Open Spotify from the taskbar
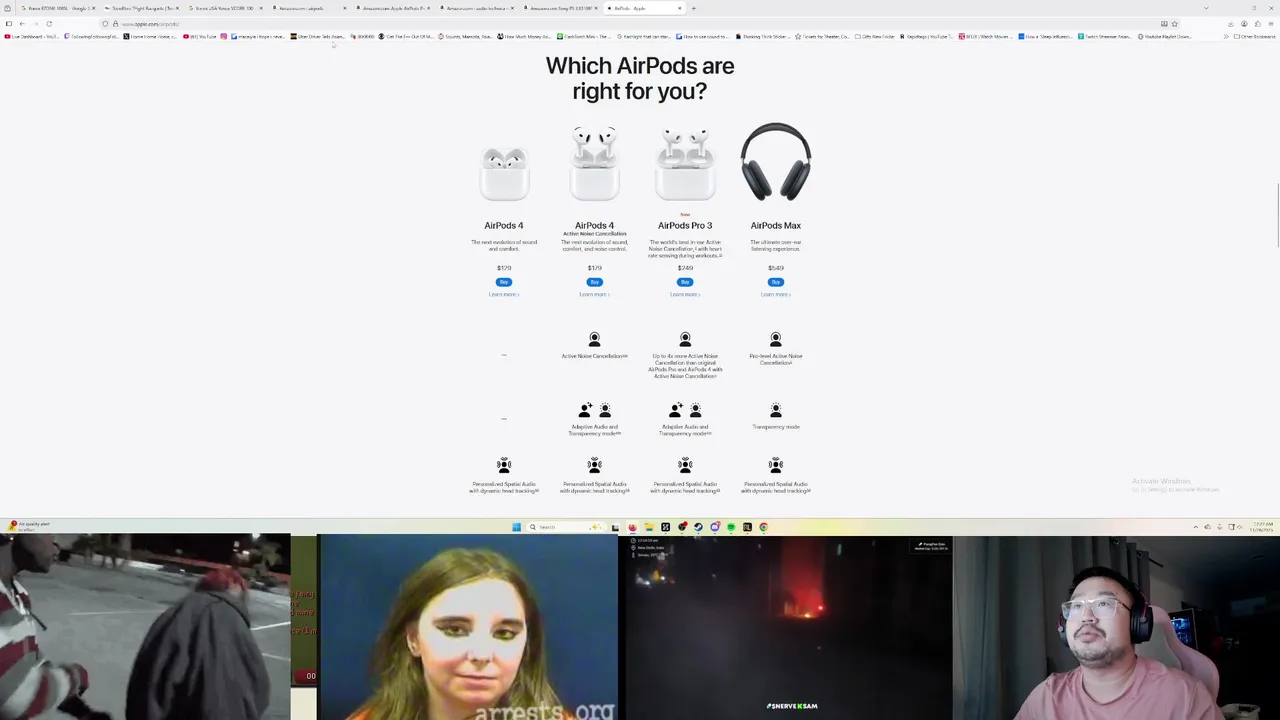The image size is (1280, 720). (x=731, y=527)
